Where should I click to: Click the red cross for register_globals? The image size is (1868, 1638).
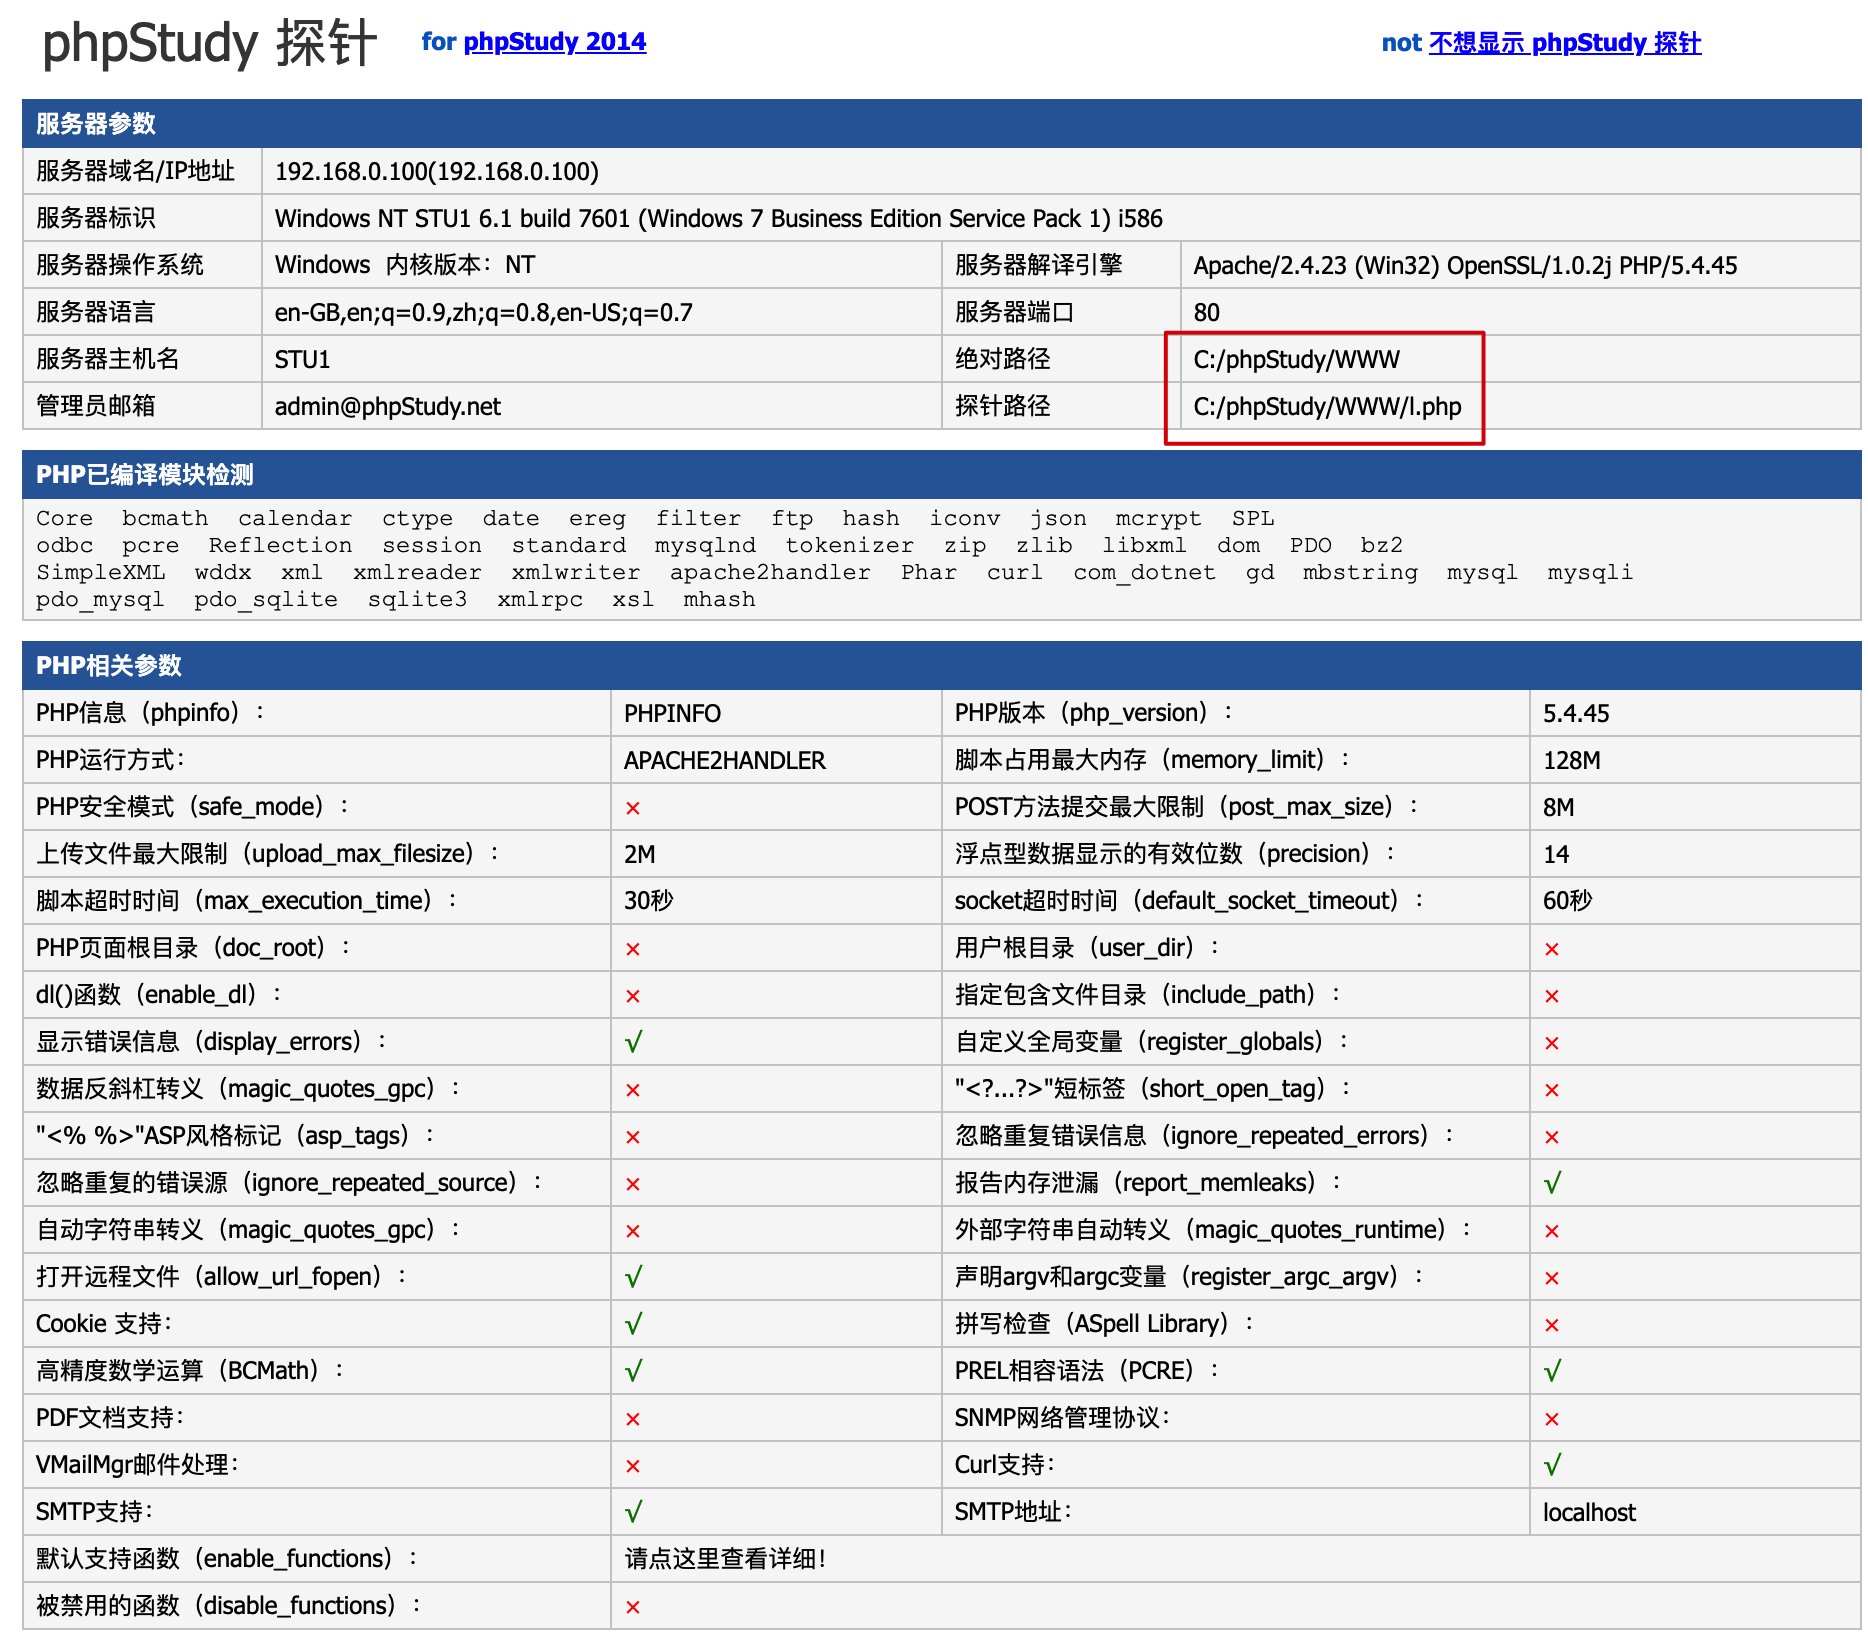pos(1552,1043)
